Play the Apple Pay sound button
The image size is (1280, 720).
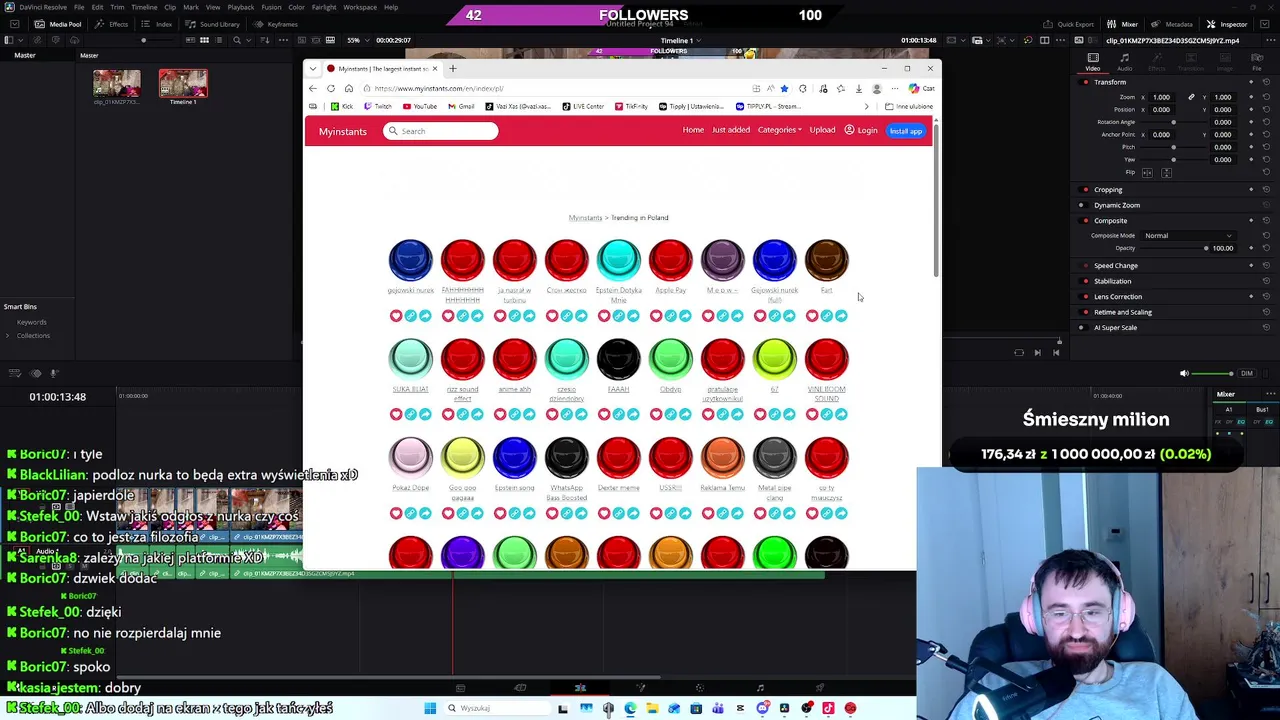pos(671,260)
